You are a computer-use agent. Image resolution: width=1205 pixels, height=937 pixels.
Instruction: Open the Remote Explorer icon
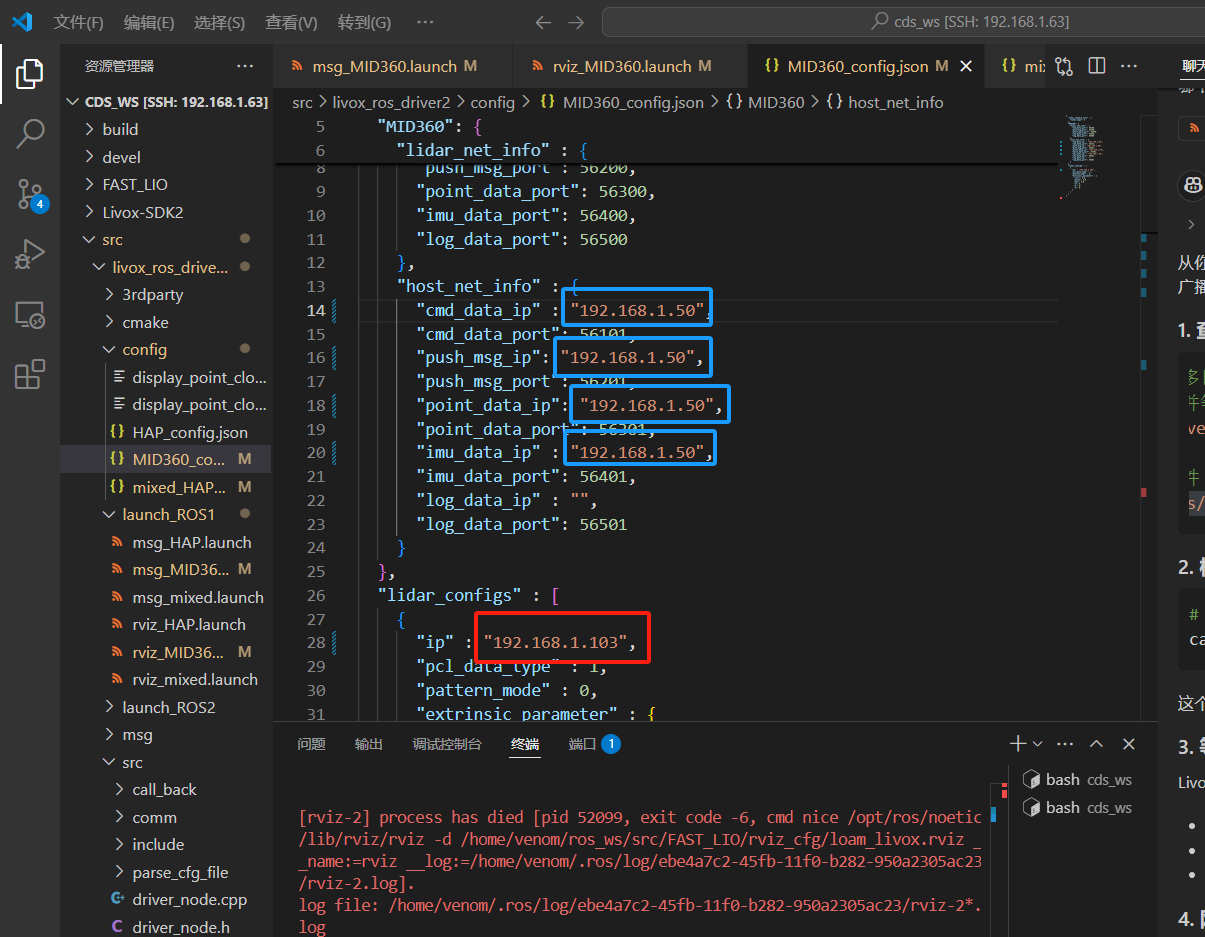30,316
